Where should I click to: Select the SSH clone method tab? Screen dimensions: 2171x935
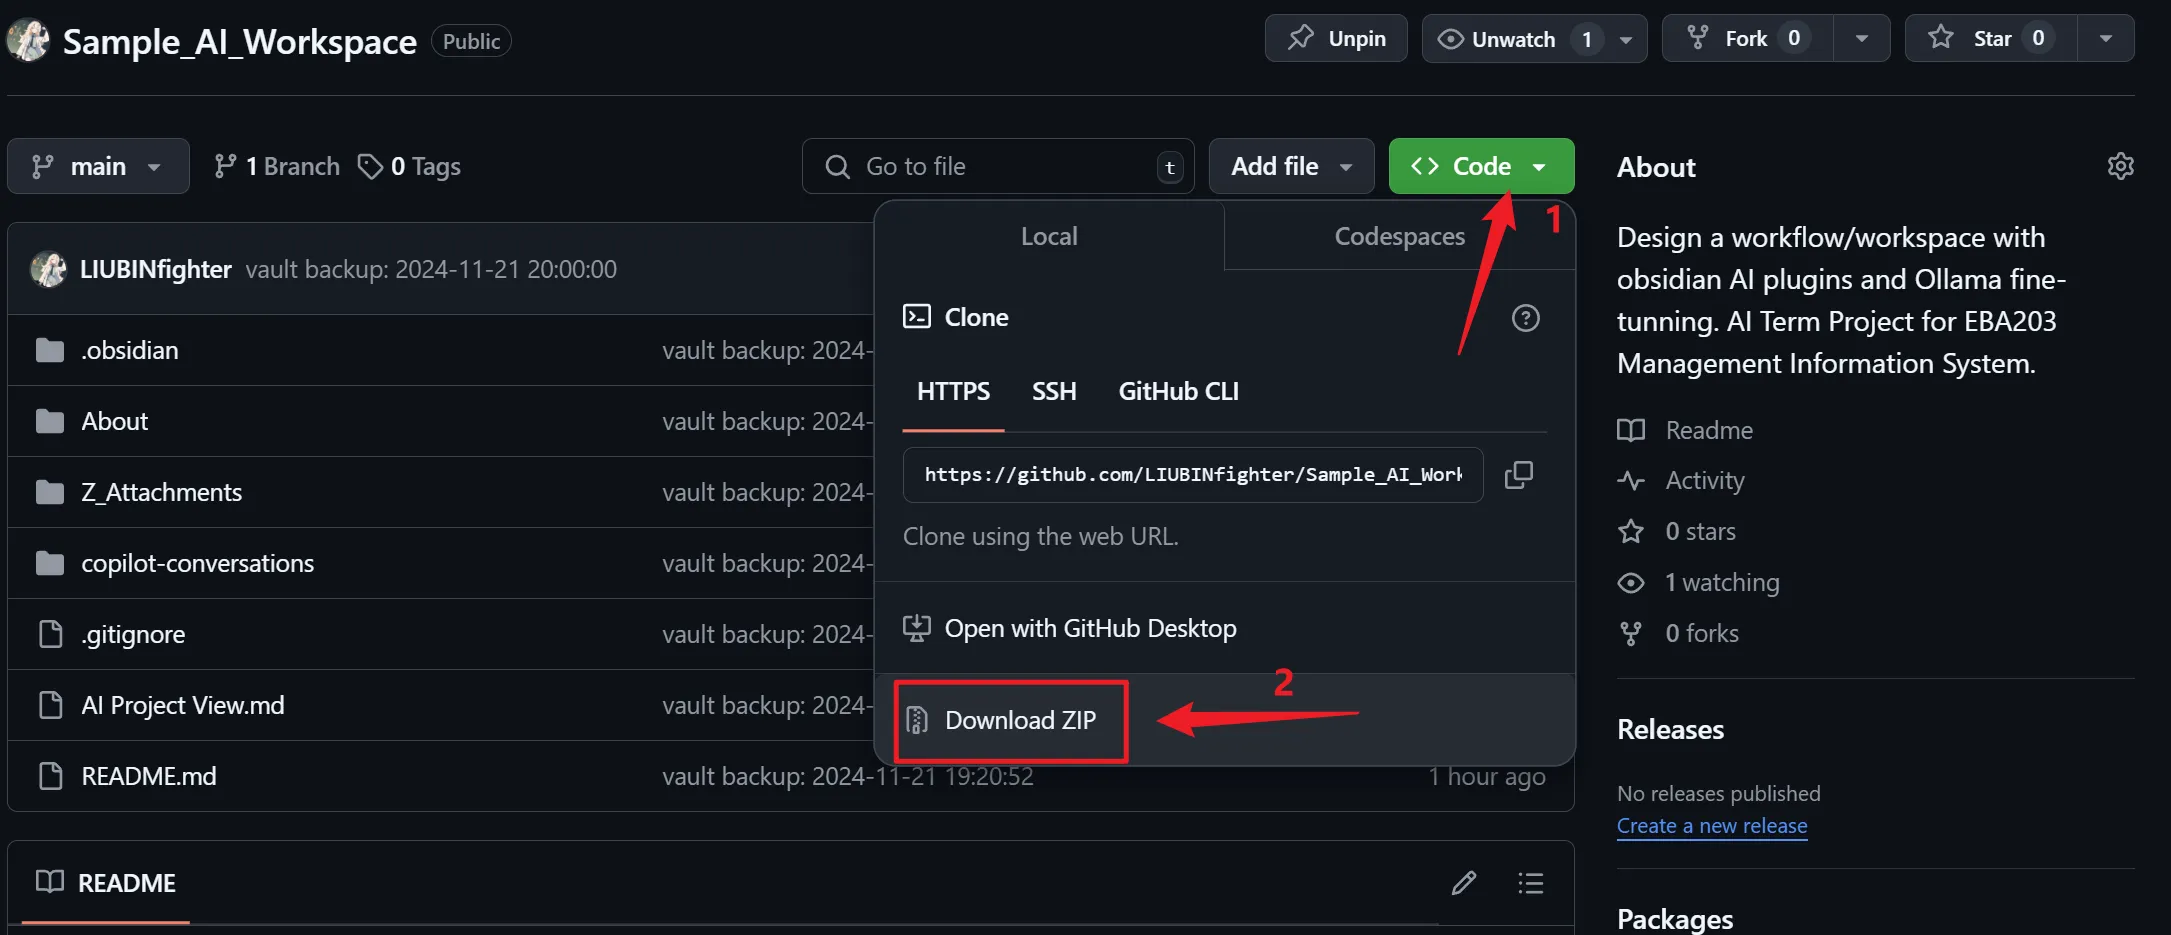coord(1054,391)
